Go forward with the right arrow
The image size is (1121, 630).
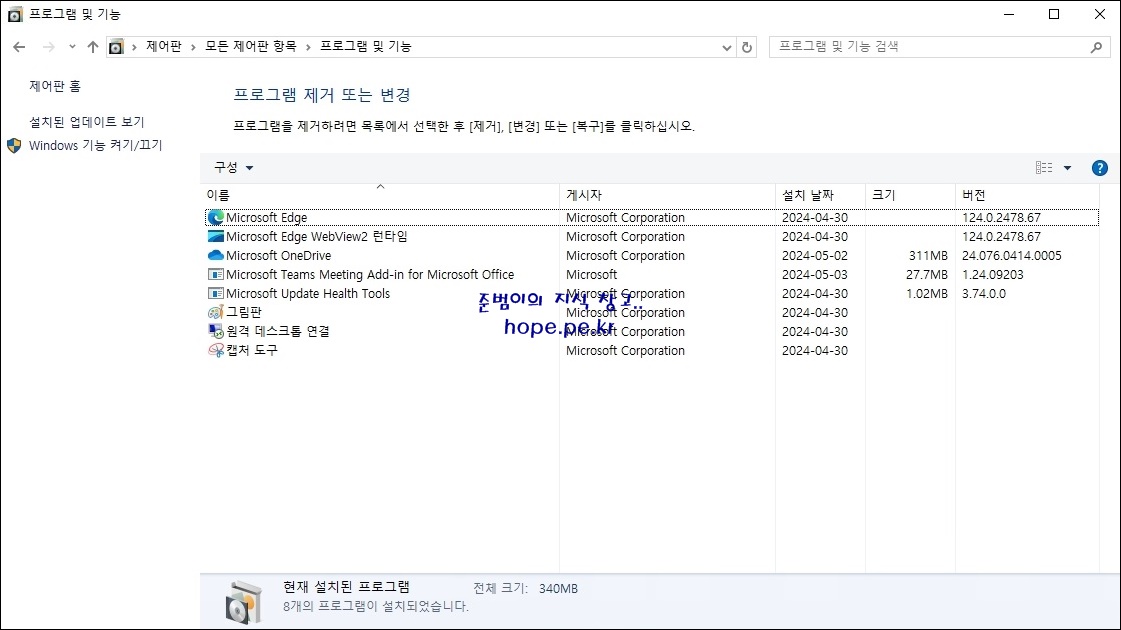pos(49,47)
